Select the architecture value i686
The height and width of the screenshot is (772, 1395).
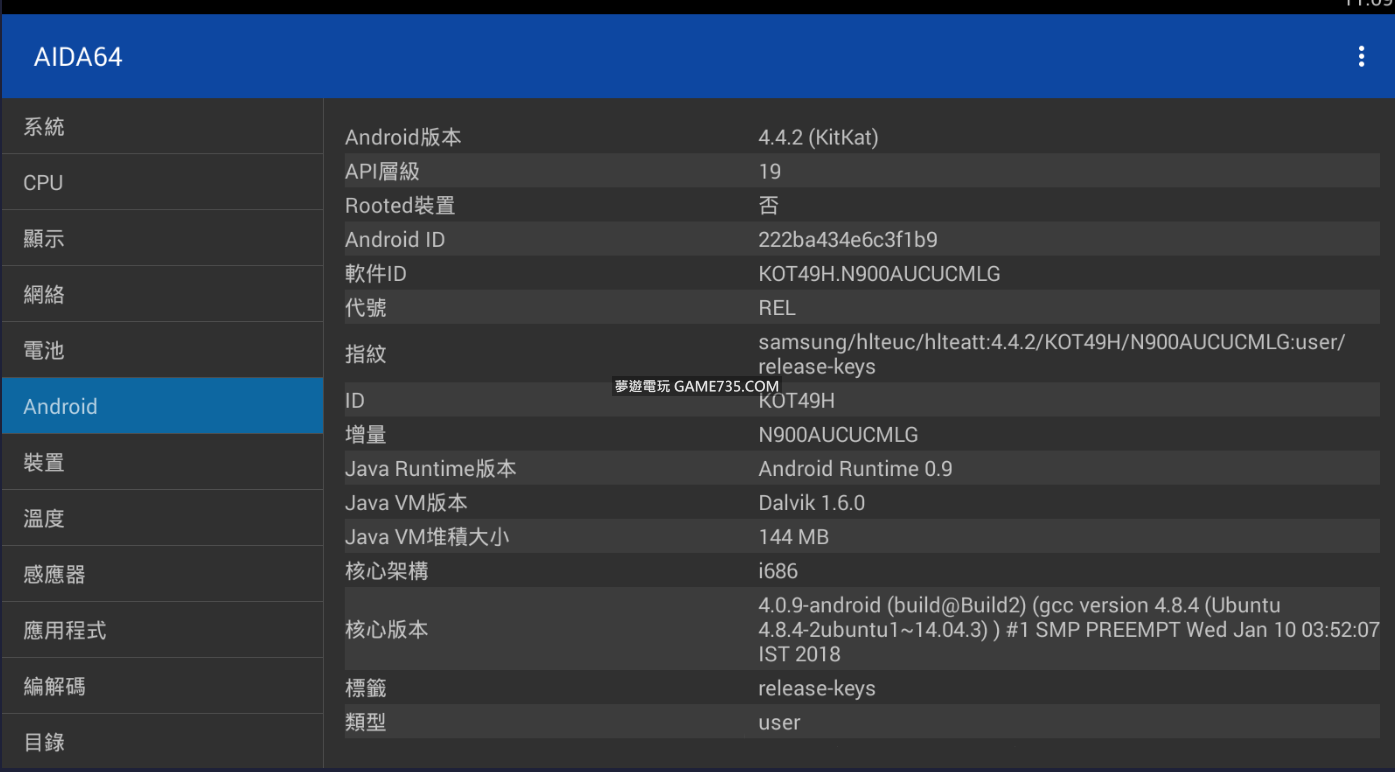pos(778,570)
